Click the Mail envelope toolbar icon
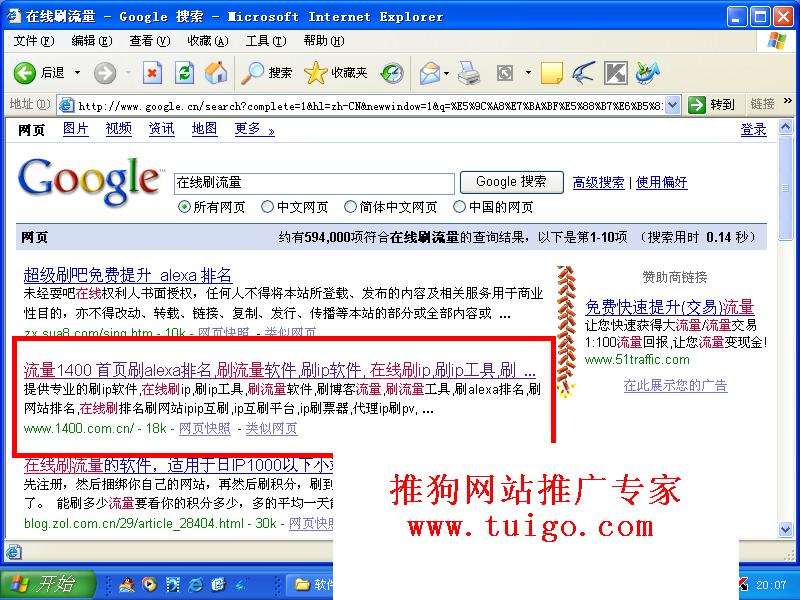Viewport: 800px width, 600px height. (430, 73)
